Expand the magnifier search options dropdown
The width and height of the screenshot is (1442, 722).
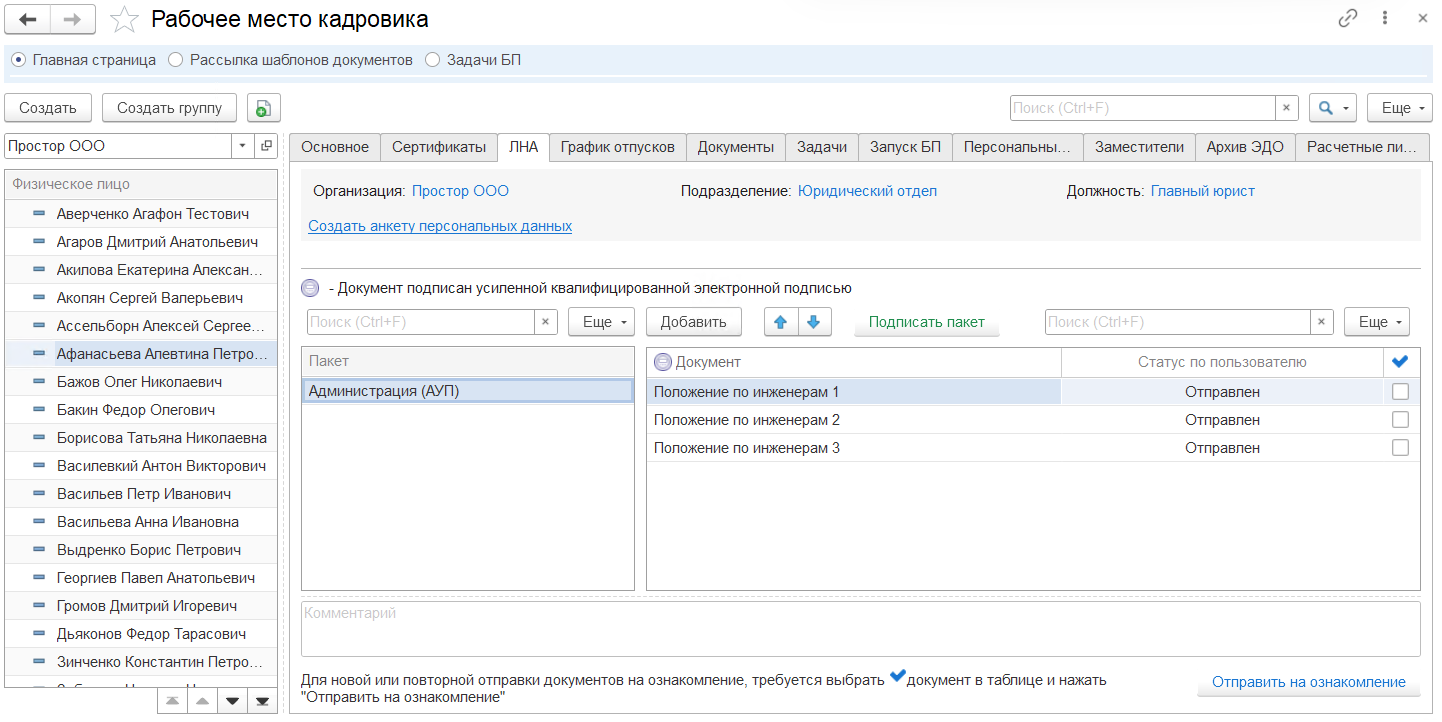[x=1333, y=108]
